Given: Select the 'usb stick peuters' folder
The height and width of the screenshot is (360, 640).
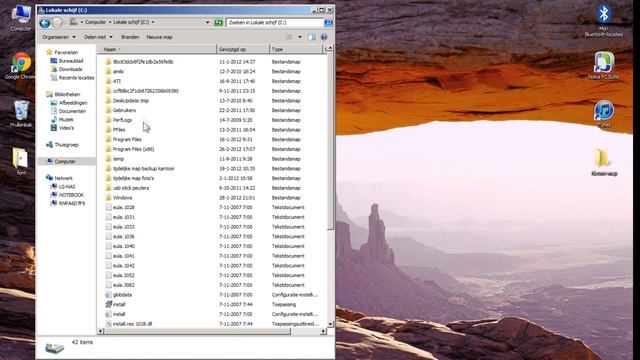Looking at the screenshot, I should click(131, 188).
